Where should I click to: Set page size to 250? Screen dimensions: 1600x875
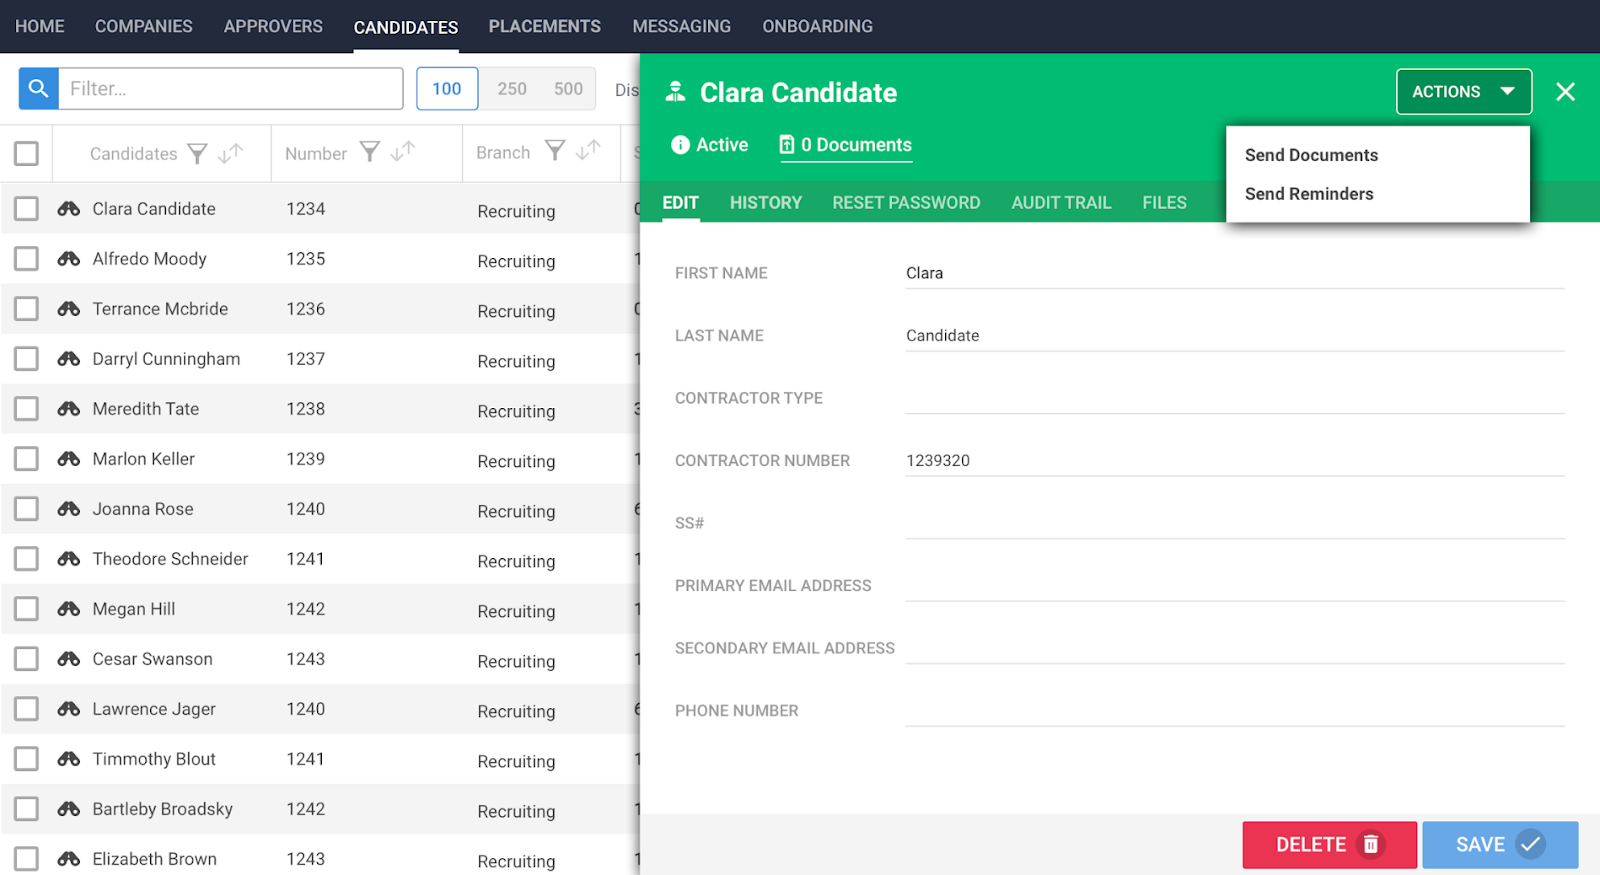coord(512,89)
